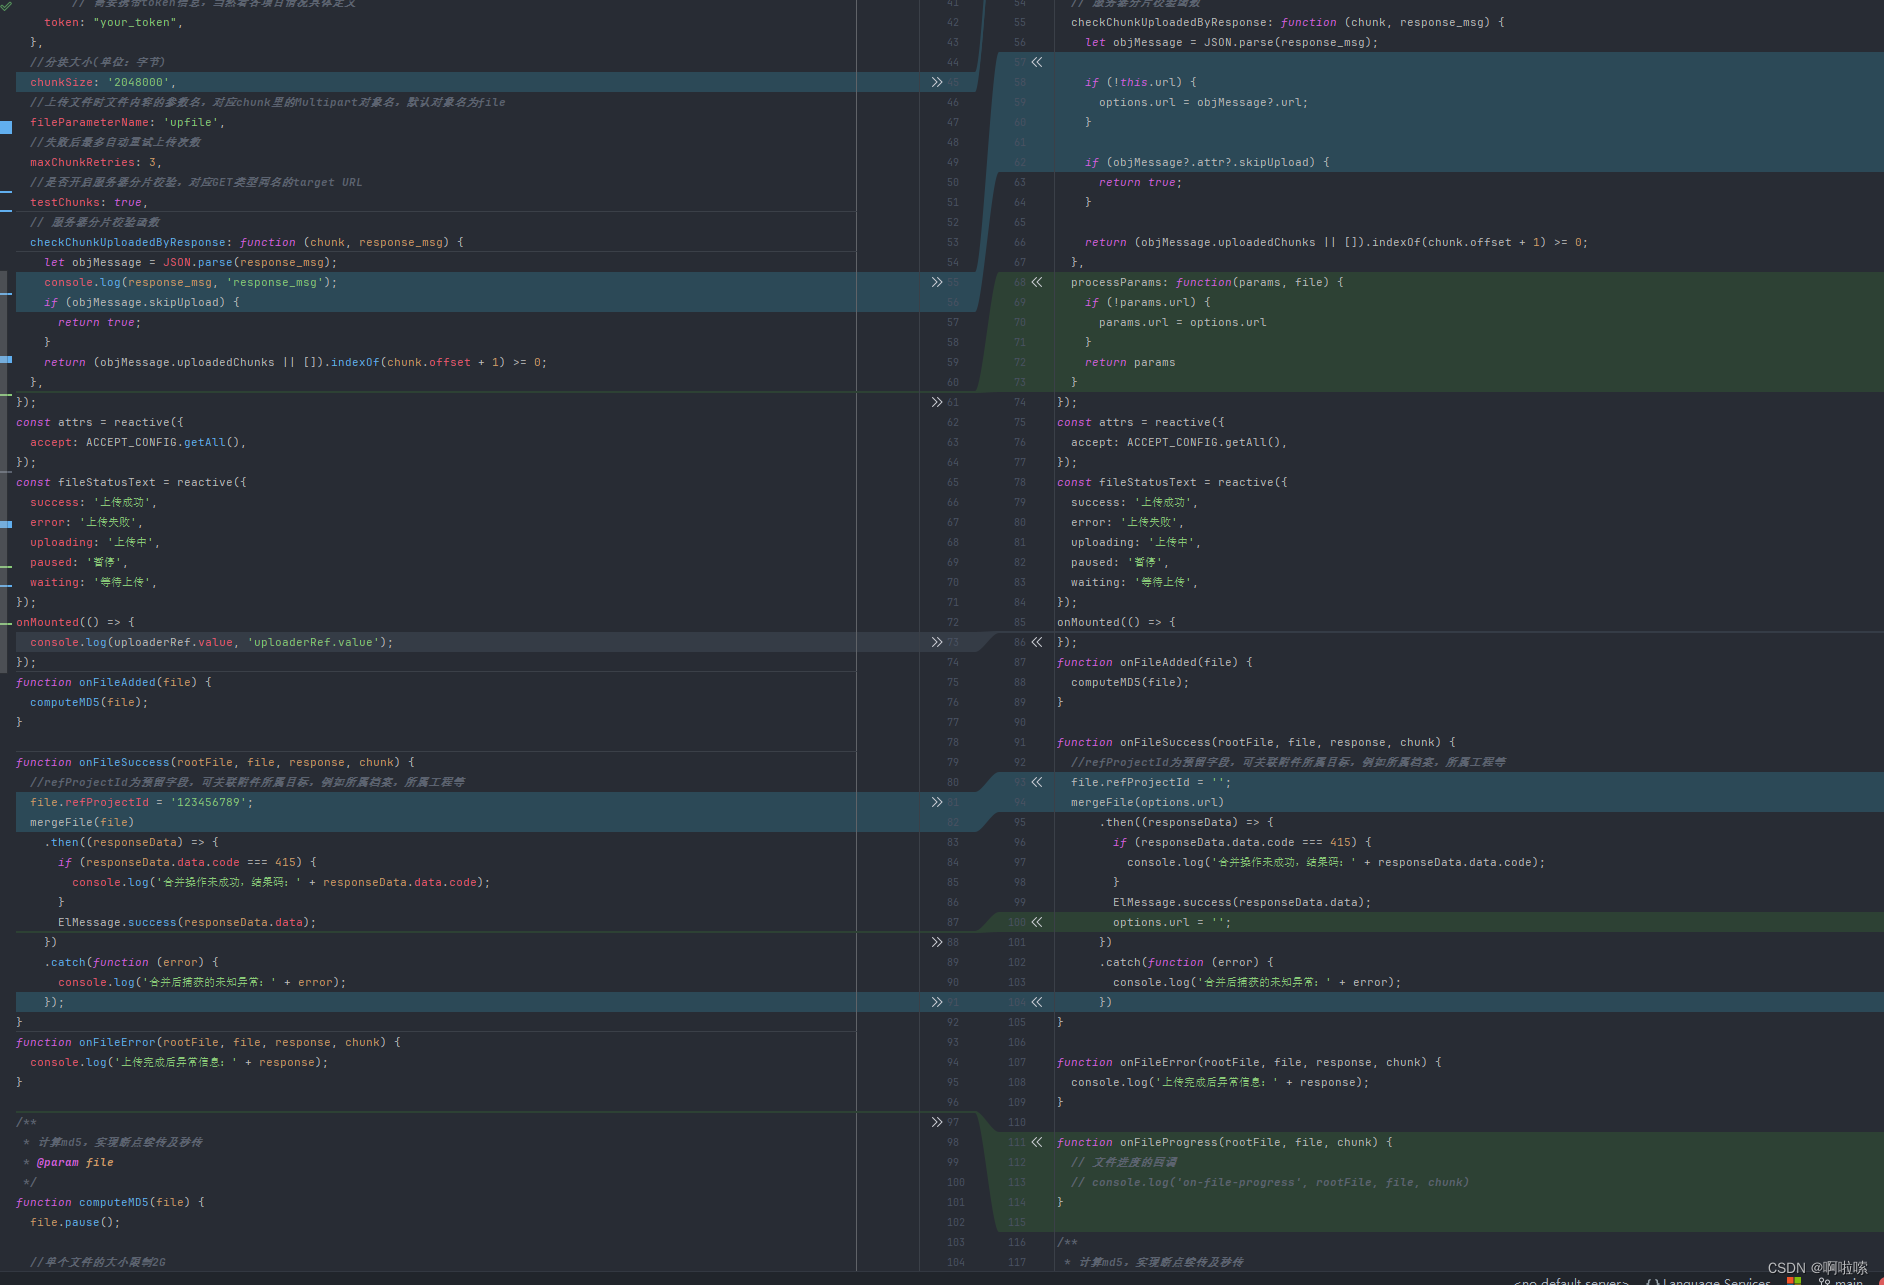Apply right processParams function block to left
The image size is (1884, 1285).
[x=1037, y=282]
